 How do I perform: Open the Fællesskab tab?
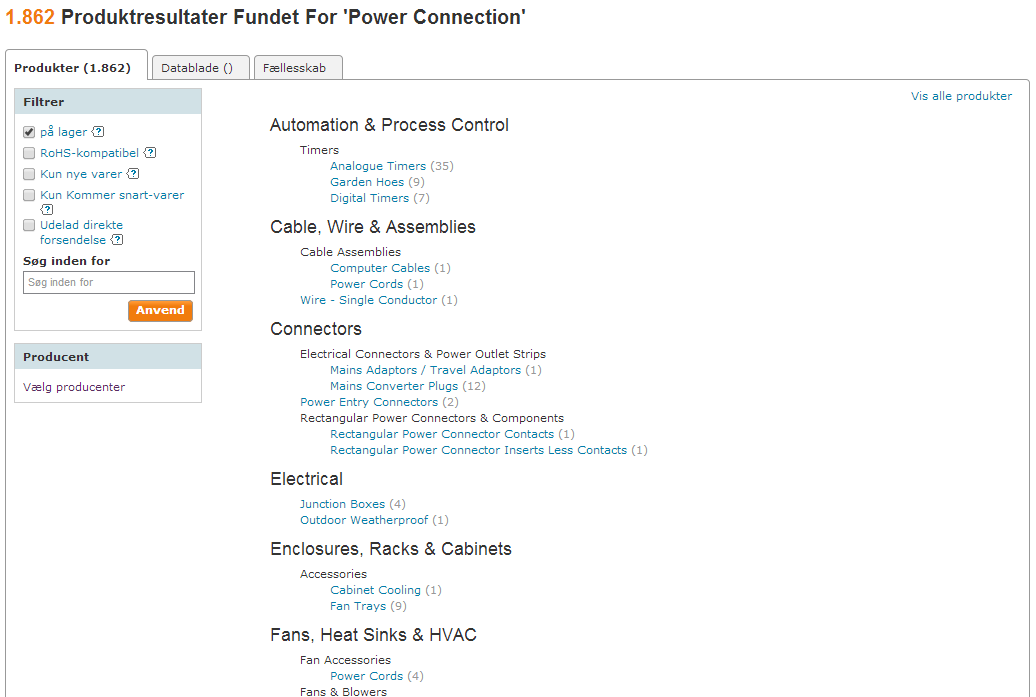click(x=298, y=67)
